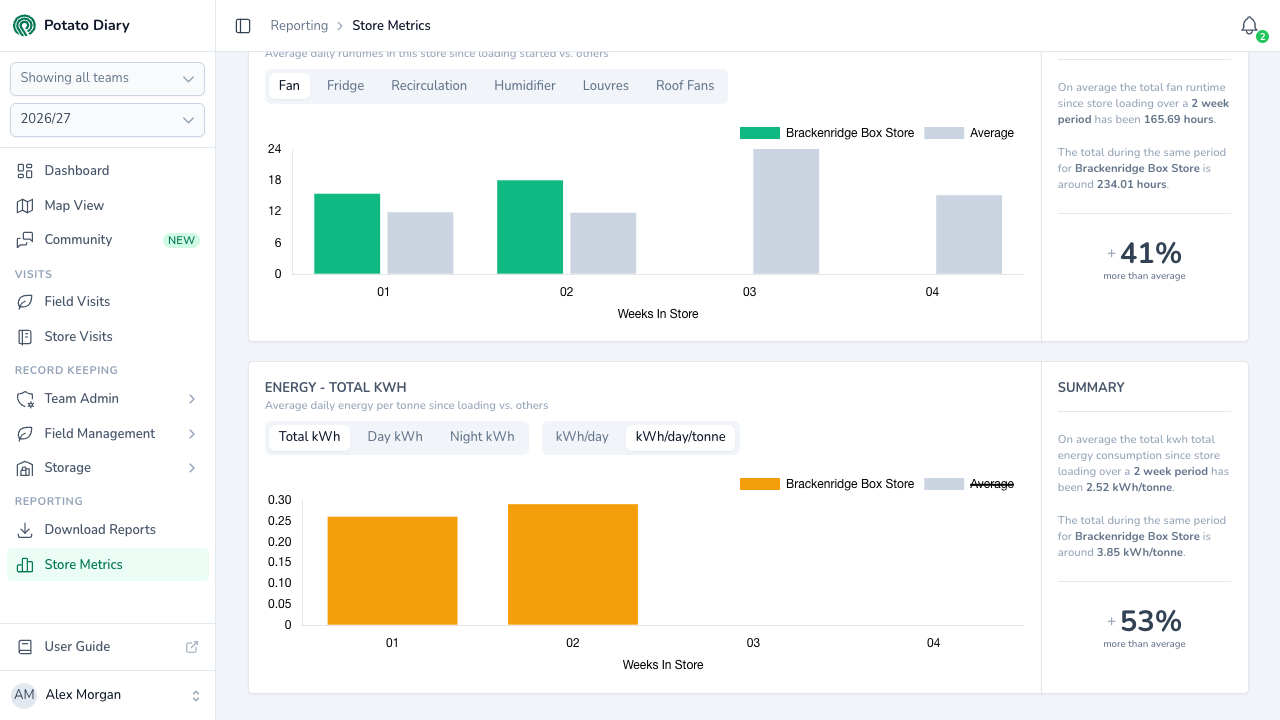Image resolution: width=1280 pixels, height=720 pixels.
Task: Click the Team Admin shield icon
Action: pyautogui.click(x=25, y=399)
